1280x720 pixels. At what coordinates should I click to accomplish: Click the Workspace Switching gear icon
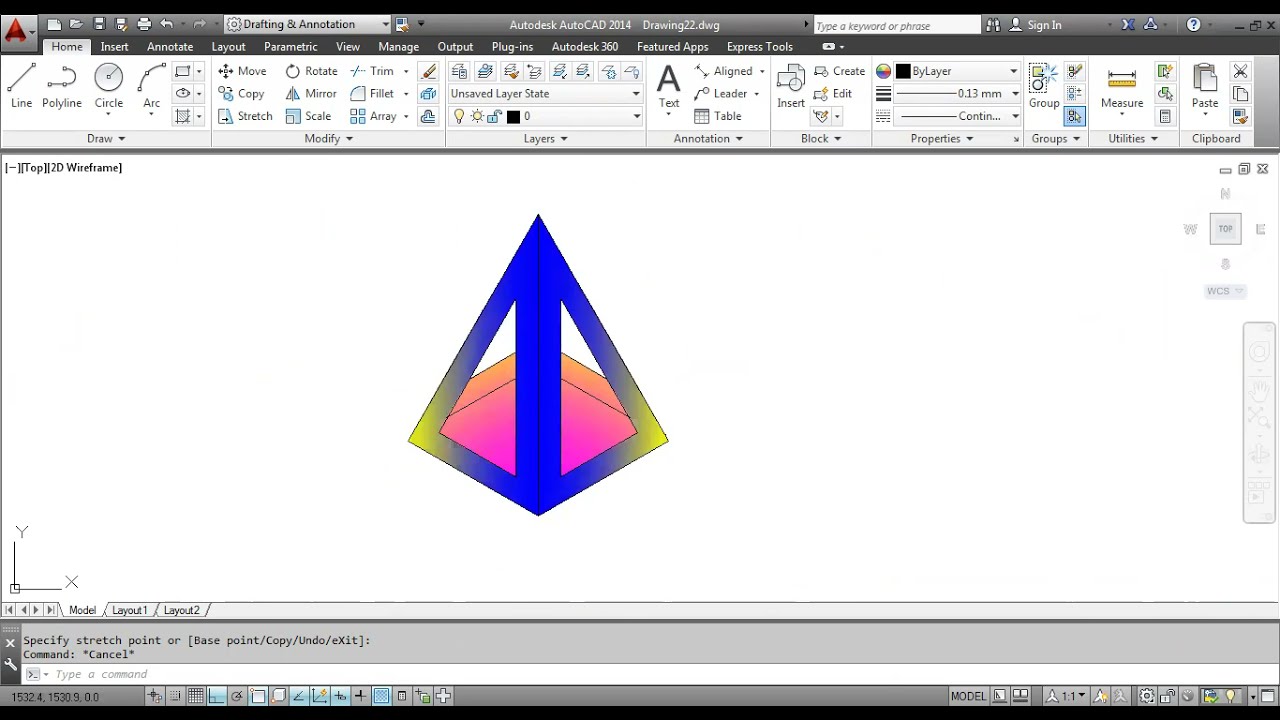pyautogui.click(x=1147, y=696)
